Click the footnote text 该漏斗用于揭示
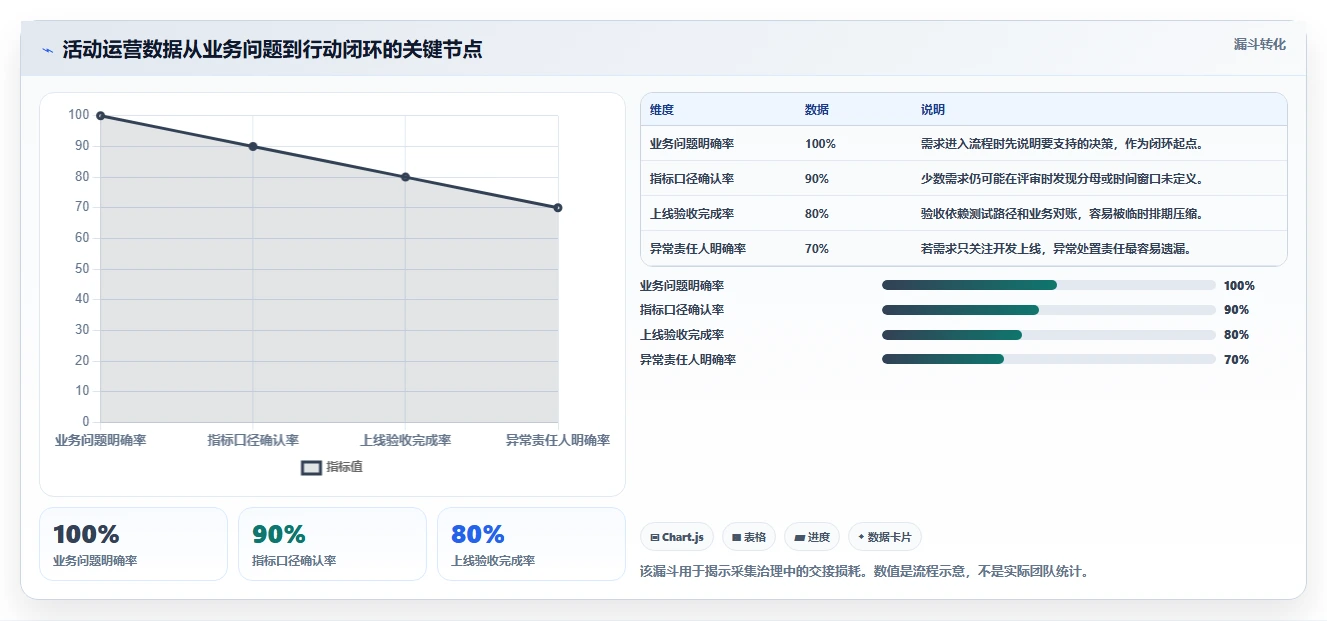The image size is (1327, 621). coord(864,572)
